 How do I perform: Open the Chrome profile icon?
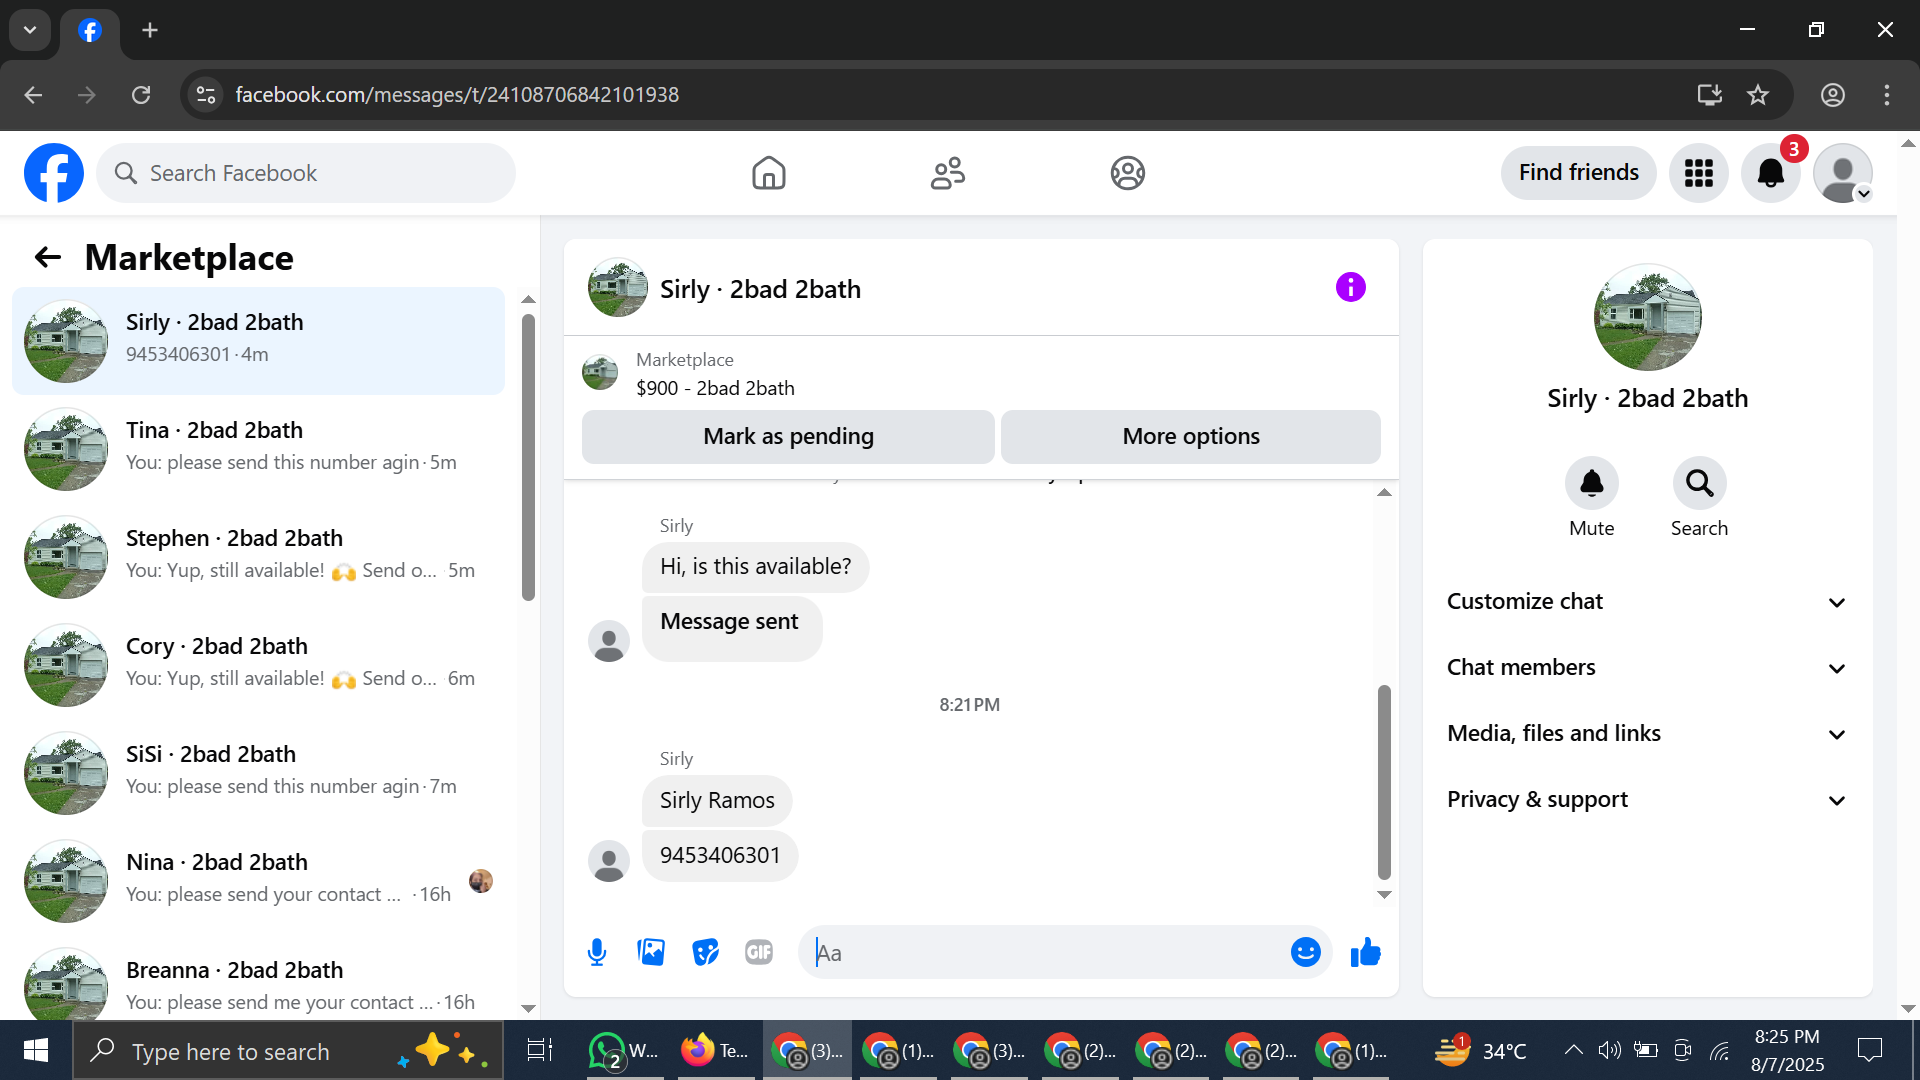pos(1833,95)
